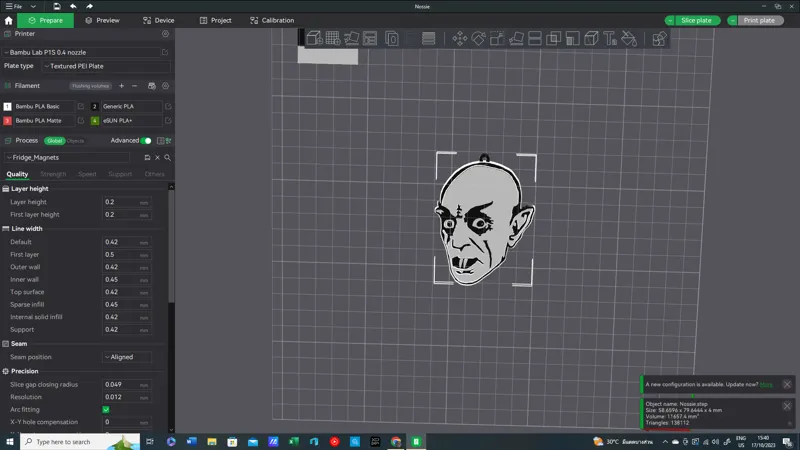800x450 pixels.
Task: Select the Global process mode
Action: [x=54, y=141]
